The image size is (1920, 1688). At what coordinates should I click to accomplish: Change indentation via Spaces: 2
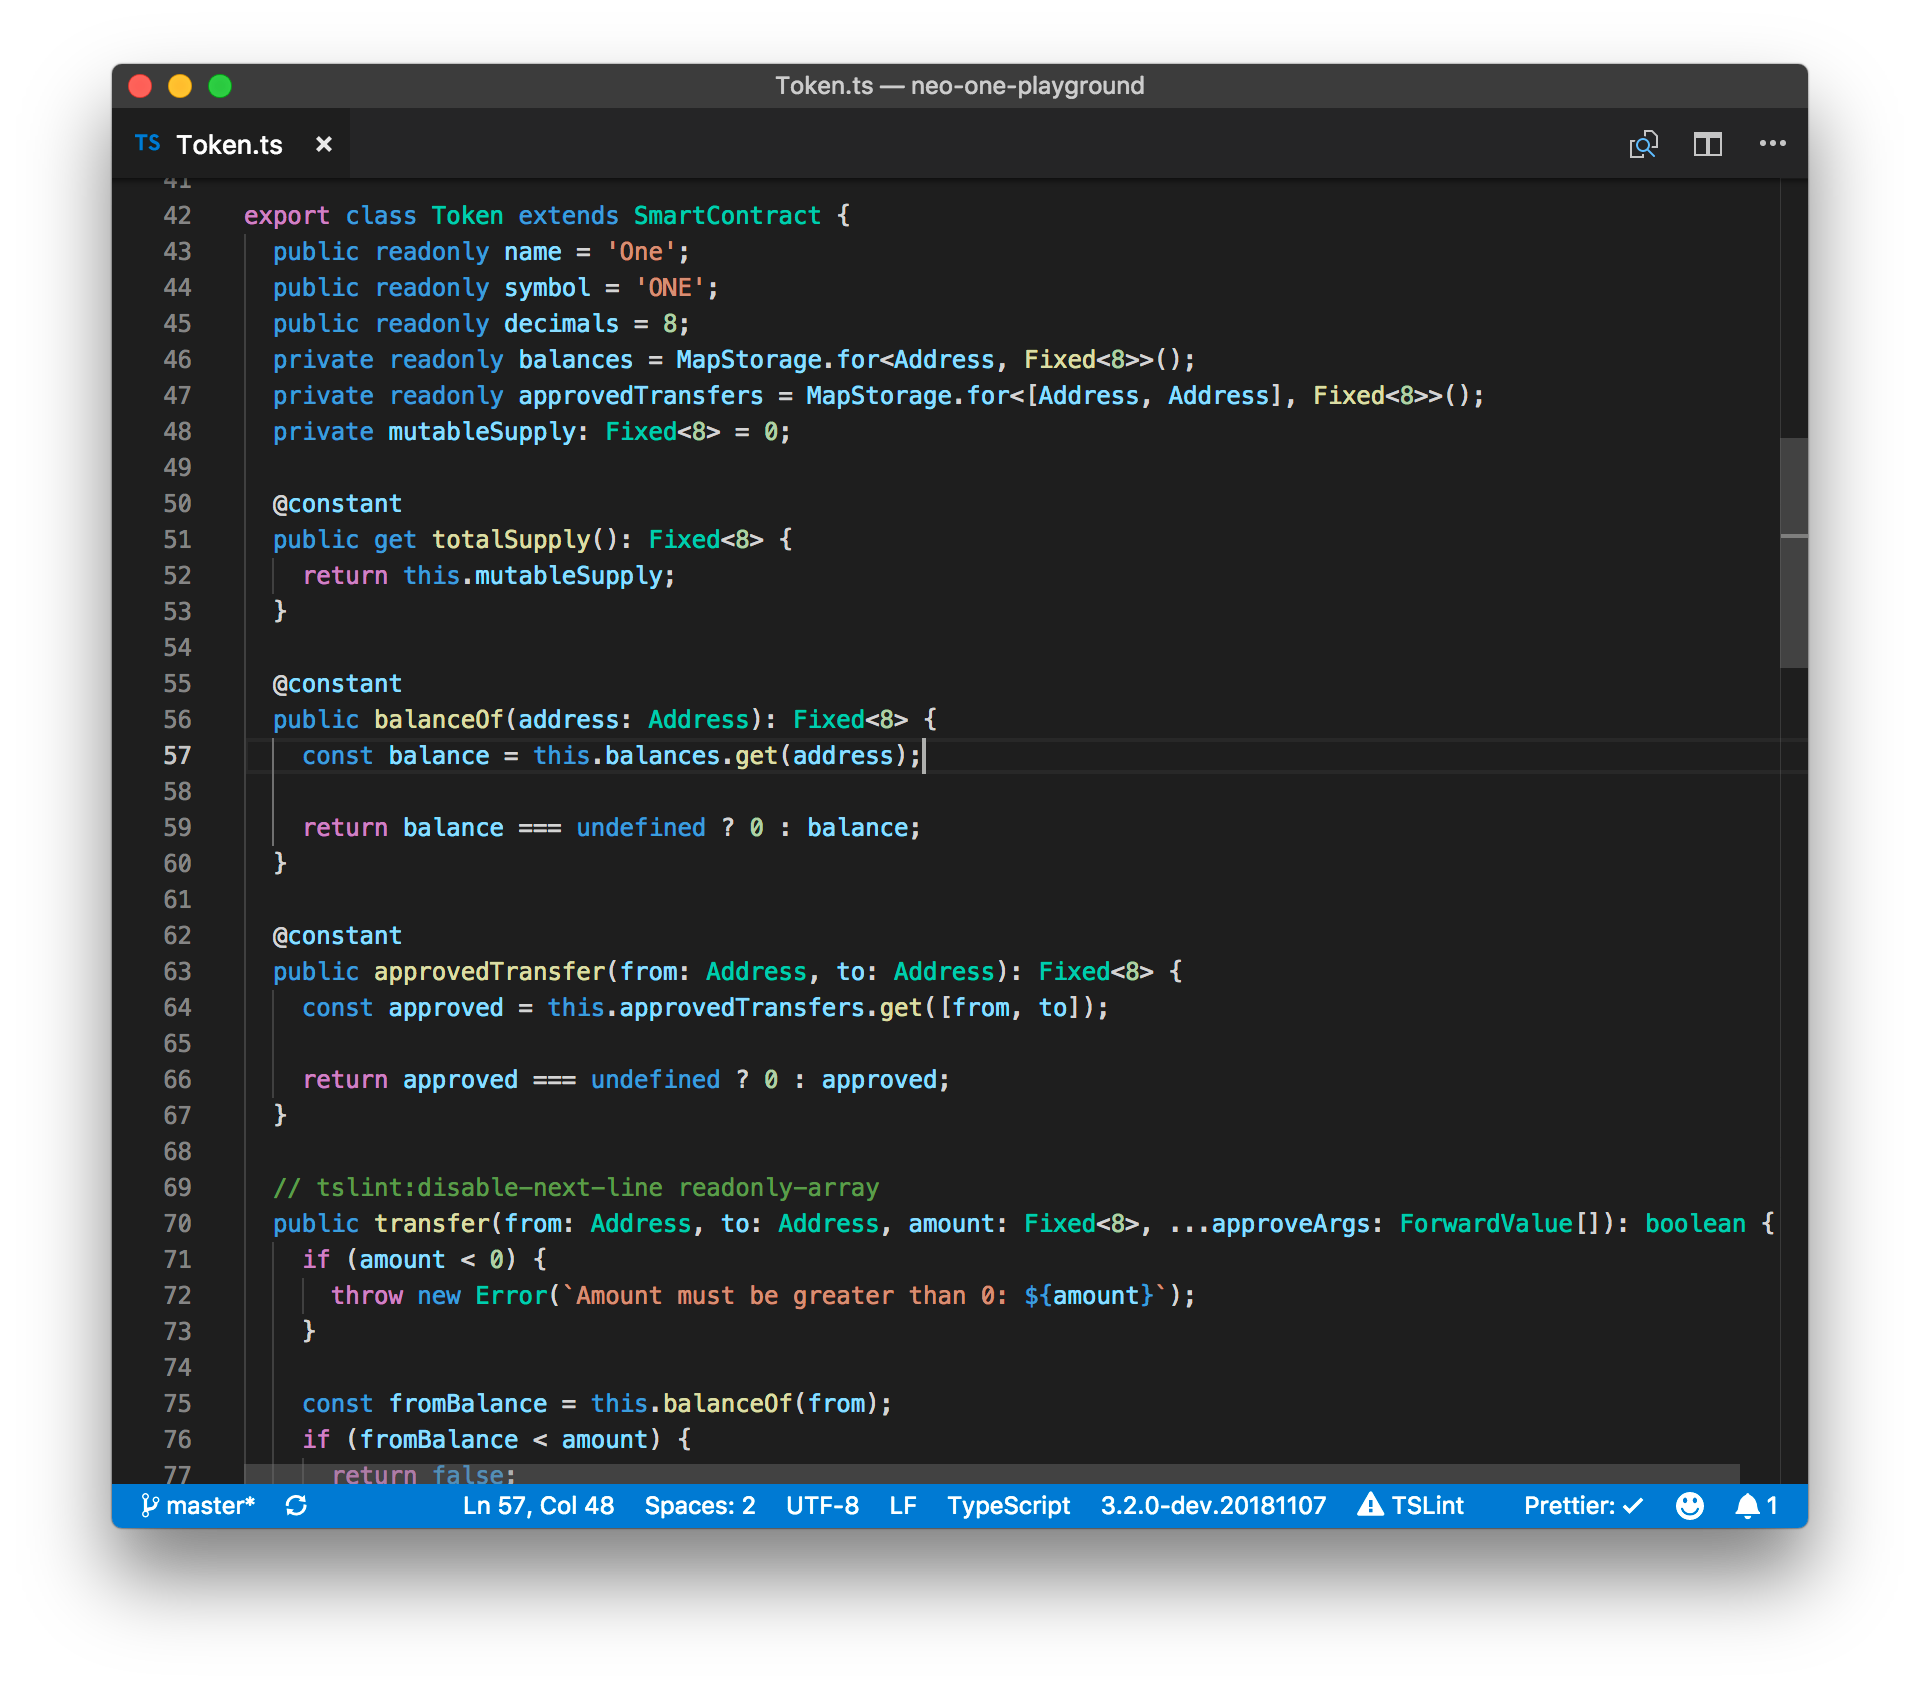tap(700, 1505)
